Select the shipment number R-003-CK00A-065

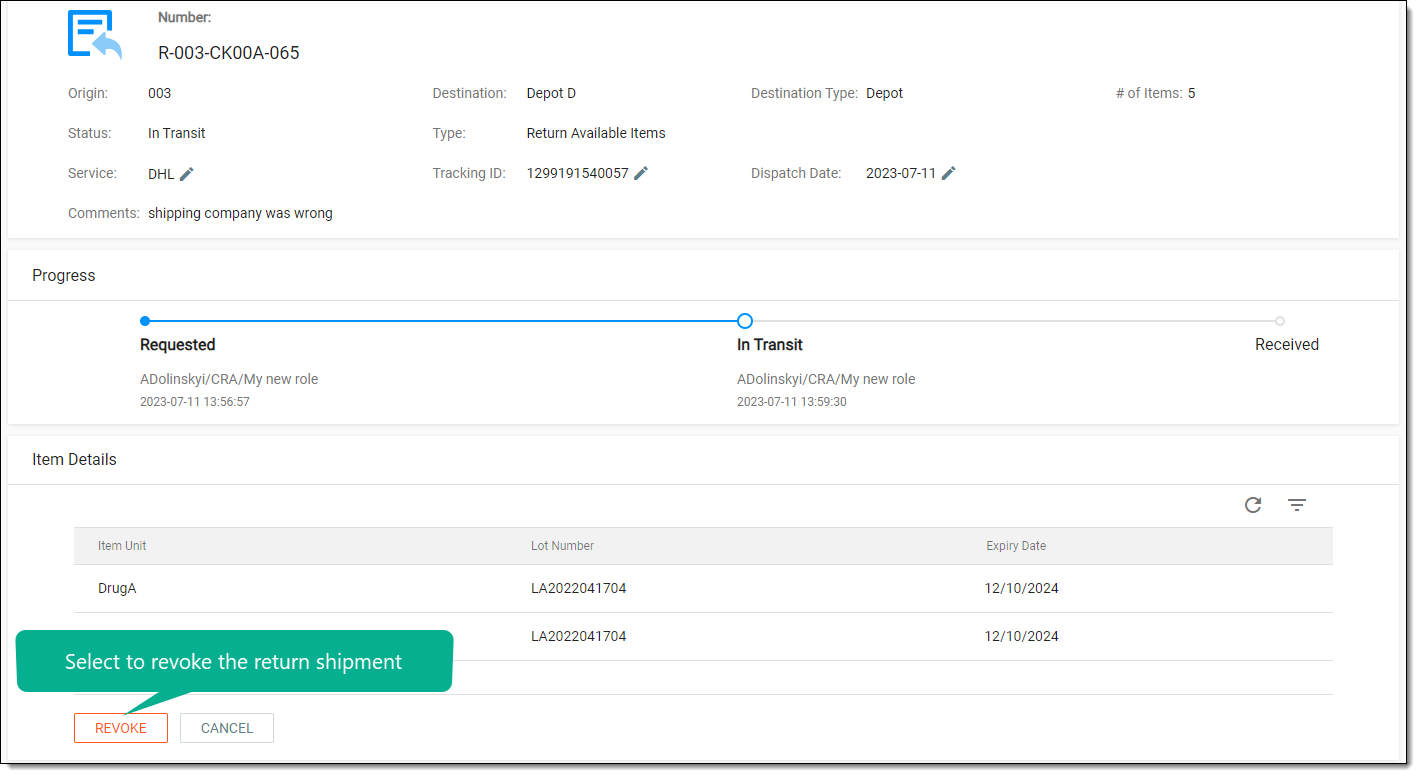[x=229, y=53]
